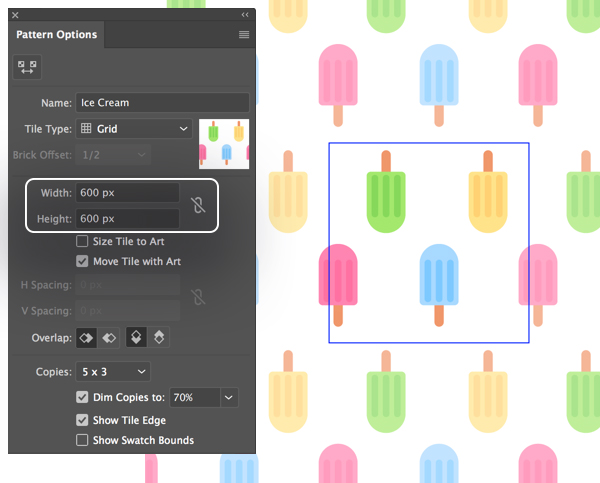
Task: Open the Pattern Options panel menu
Action: click(x=244, y=35)
